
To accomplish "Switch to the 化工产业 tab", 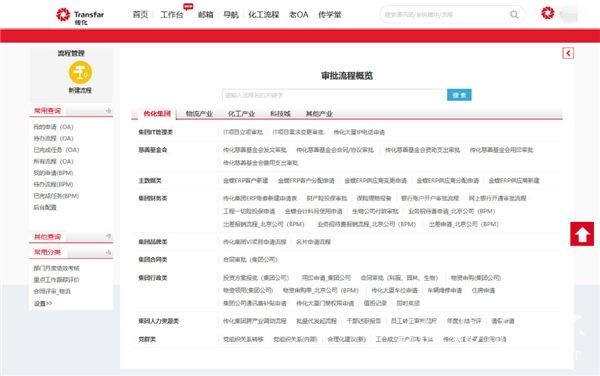I will point(241,114).
